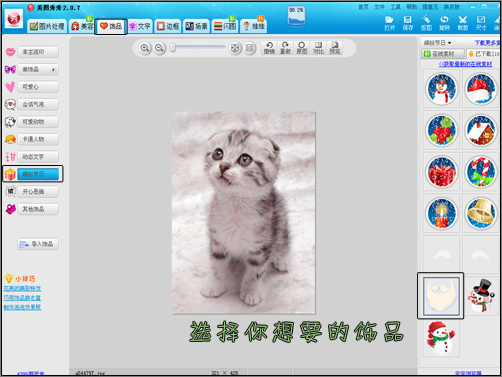Click the redo (重做) toolbar icon
This screenshot has height=377, width=502.
pyautogui.click(x=285, y=48)
